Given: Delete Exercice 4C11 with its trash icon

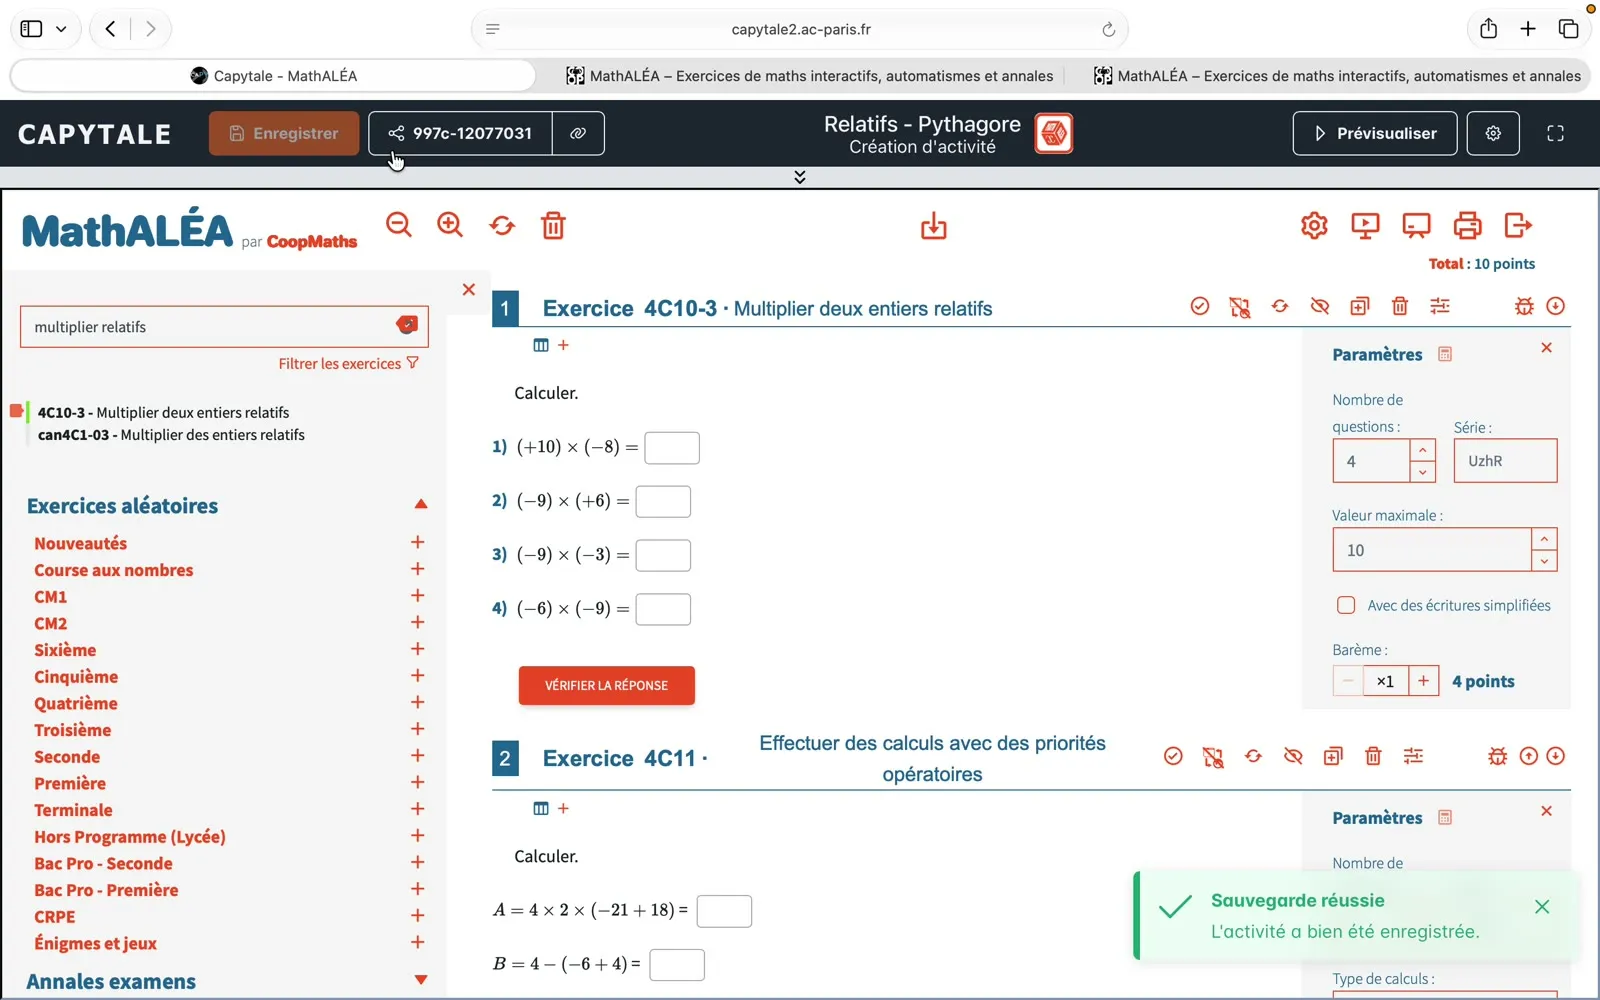Looking at the screenshot, I should (x=1373, y=756).
